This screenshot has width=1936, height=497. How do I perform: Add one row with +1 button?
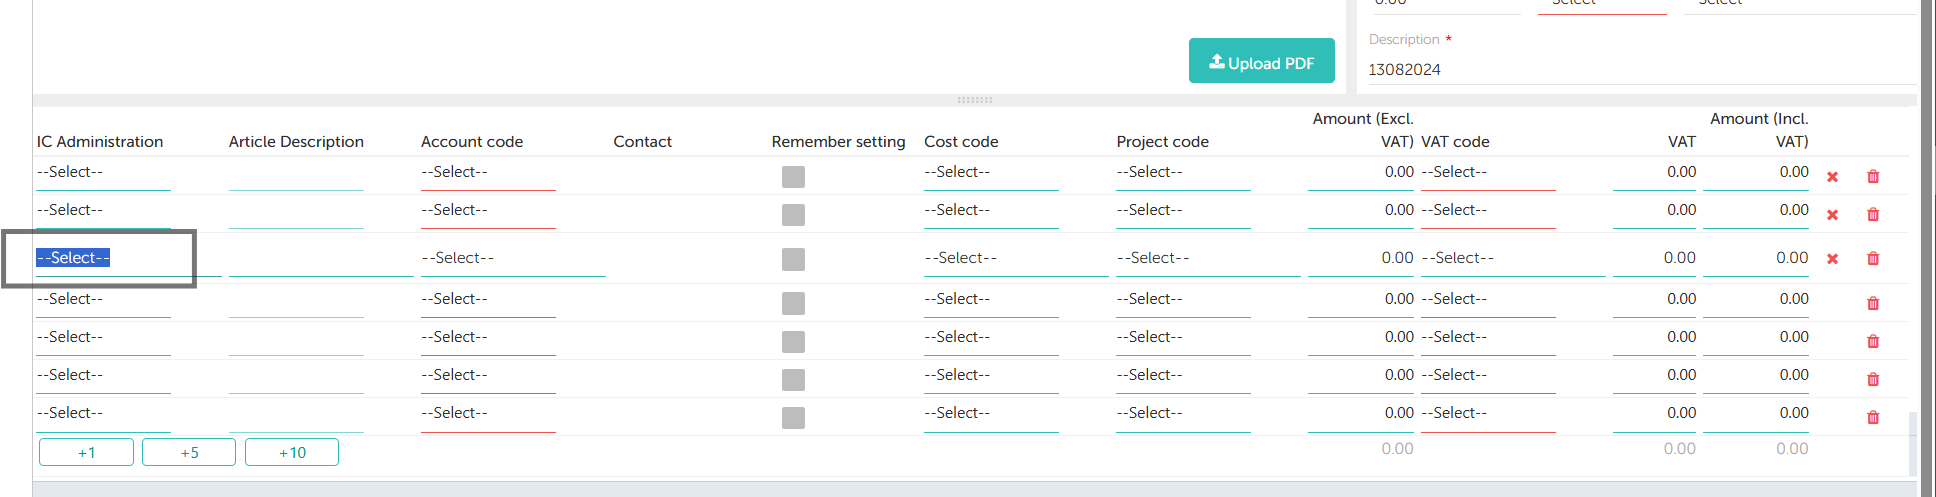coord(86,453)
